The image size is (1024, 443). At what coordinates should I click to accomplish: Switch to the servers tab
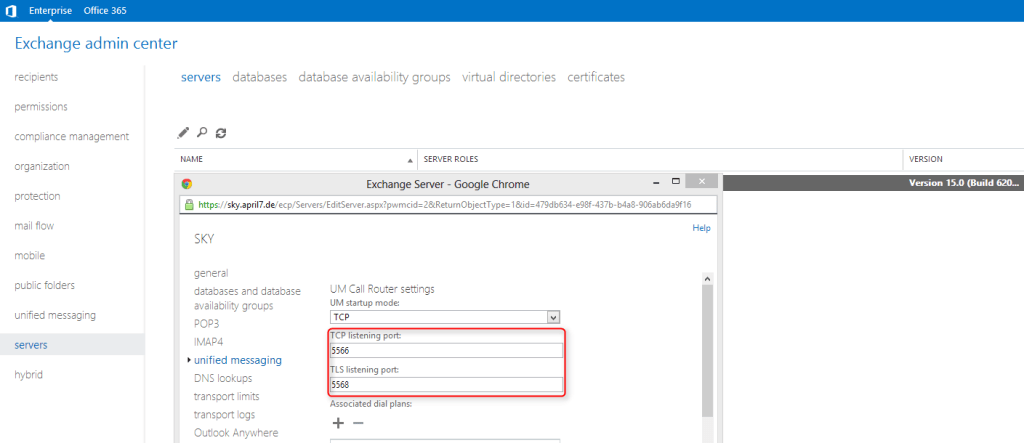200,77
